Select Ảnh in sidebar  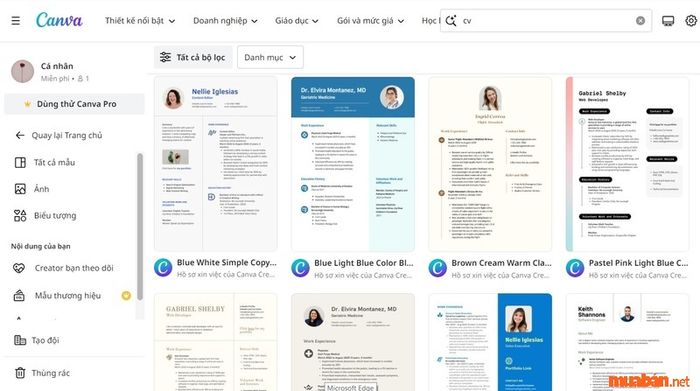coord(42,189)
